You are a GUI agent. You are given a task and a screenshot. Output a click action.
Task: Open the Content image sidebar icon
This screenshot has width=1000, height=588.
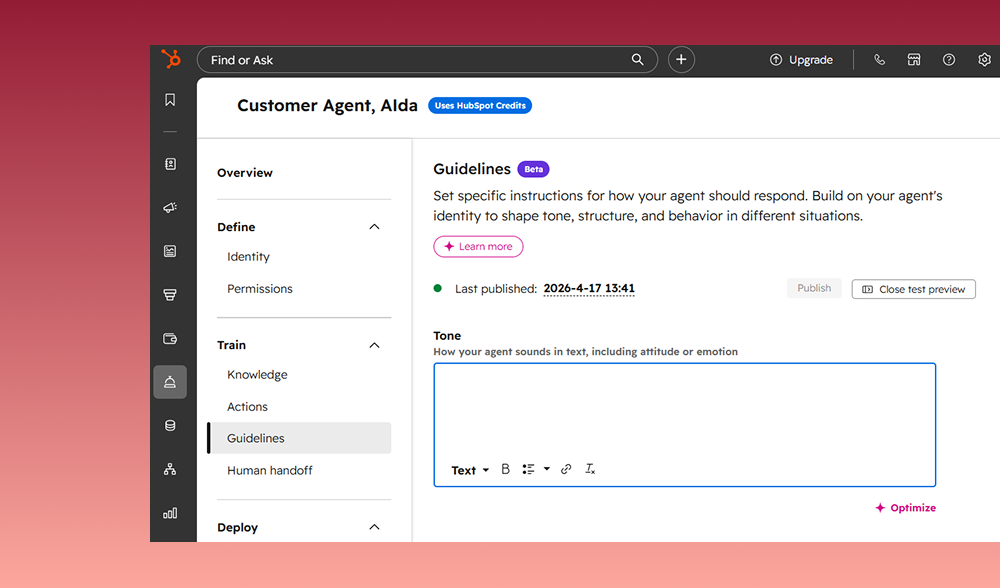click(170, 251)
